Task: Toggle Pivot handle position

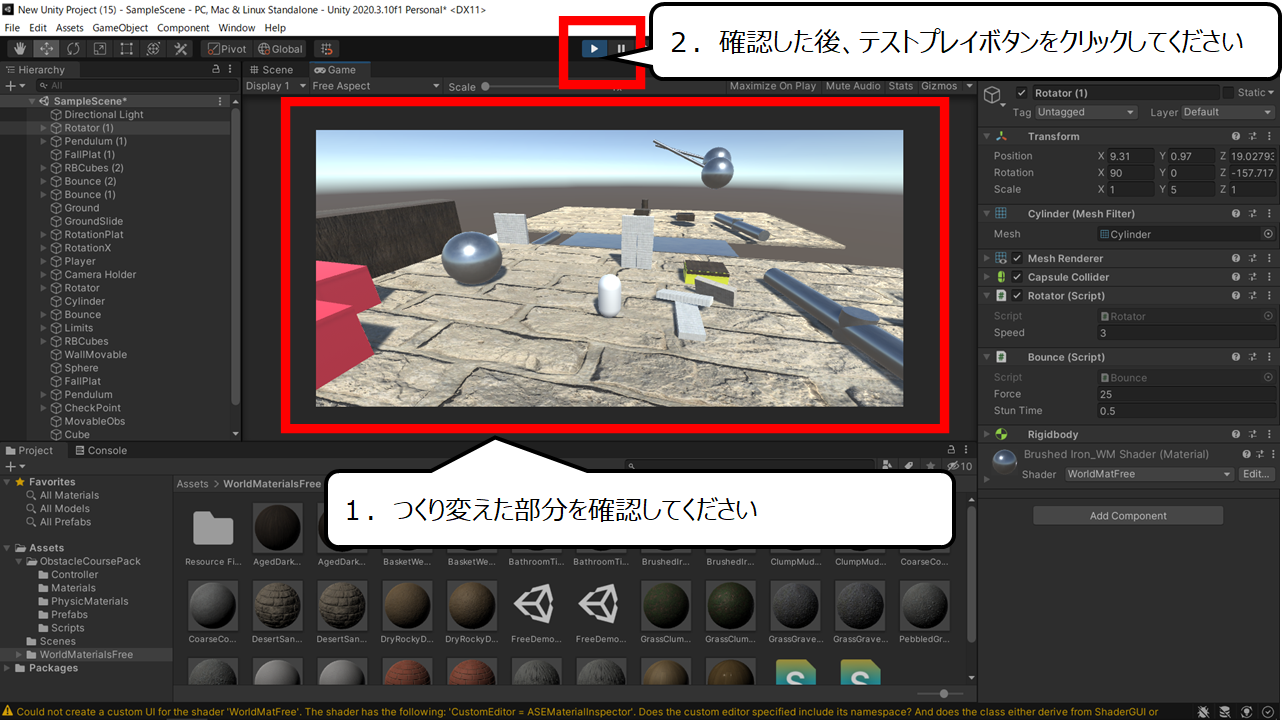Action: point(226,48)
